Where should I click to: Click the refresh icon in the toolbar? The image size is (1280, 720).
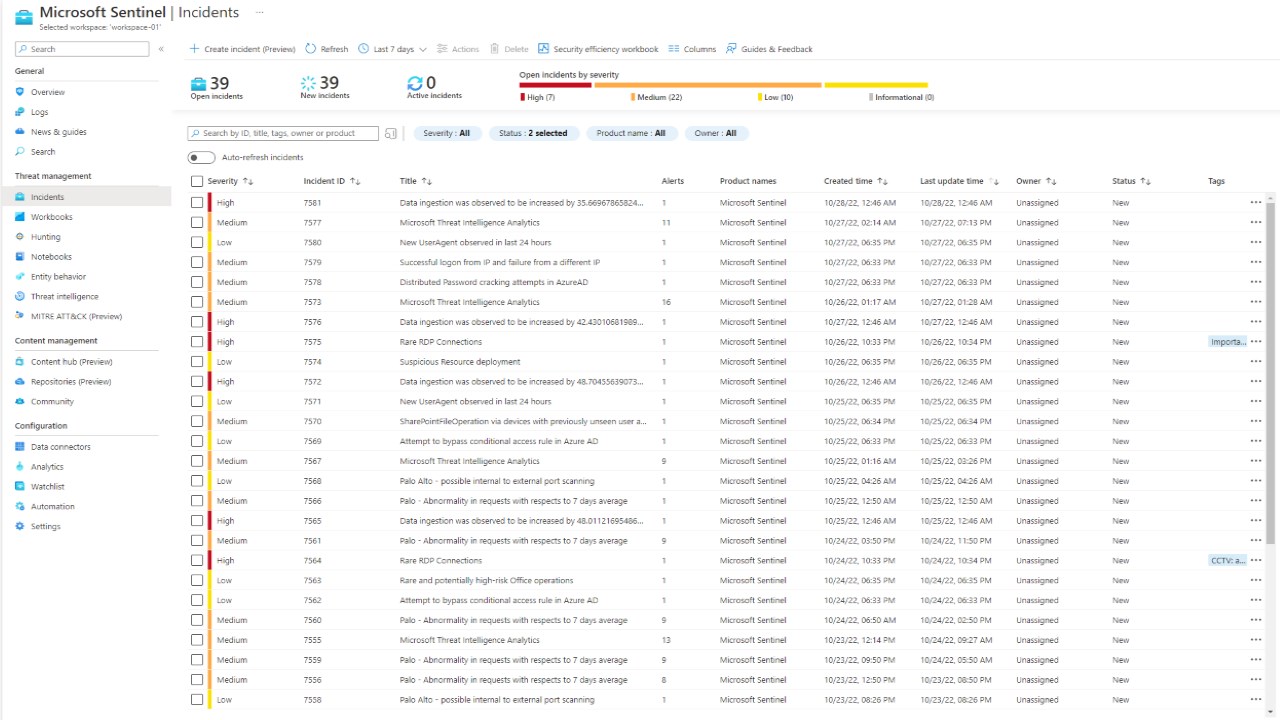click(x=311, y=49)
